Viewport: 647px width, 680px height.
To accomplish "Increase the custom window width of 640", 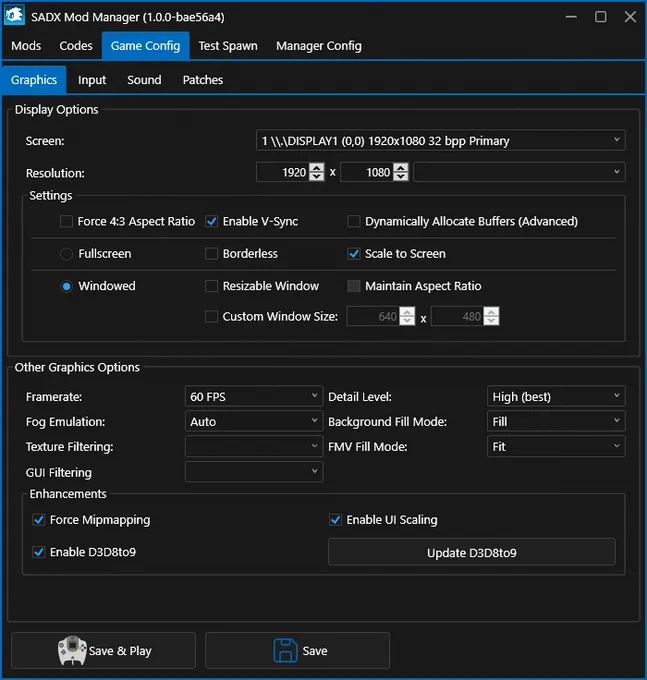I will tap(407, 311).
